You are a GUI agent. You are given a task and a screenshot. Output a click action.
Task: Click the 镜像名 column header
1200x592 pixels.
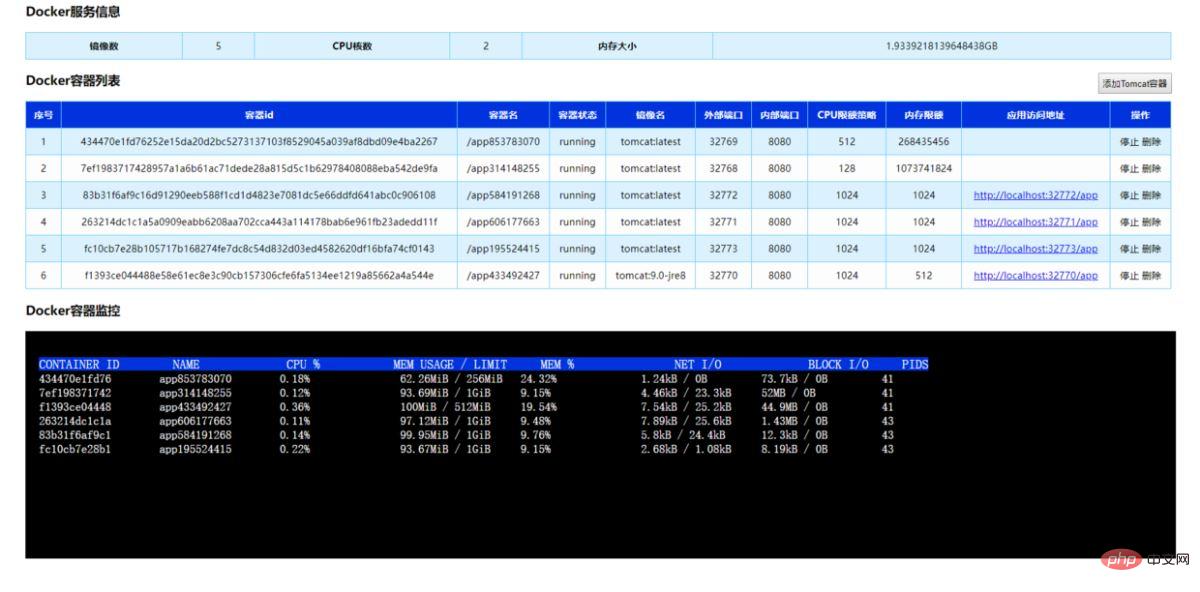click(x=651, y=115)
